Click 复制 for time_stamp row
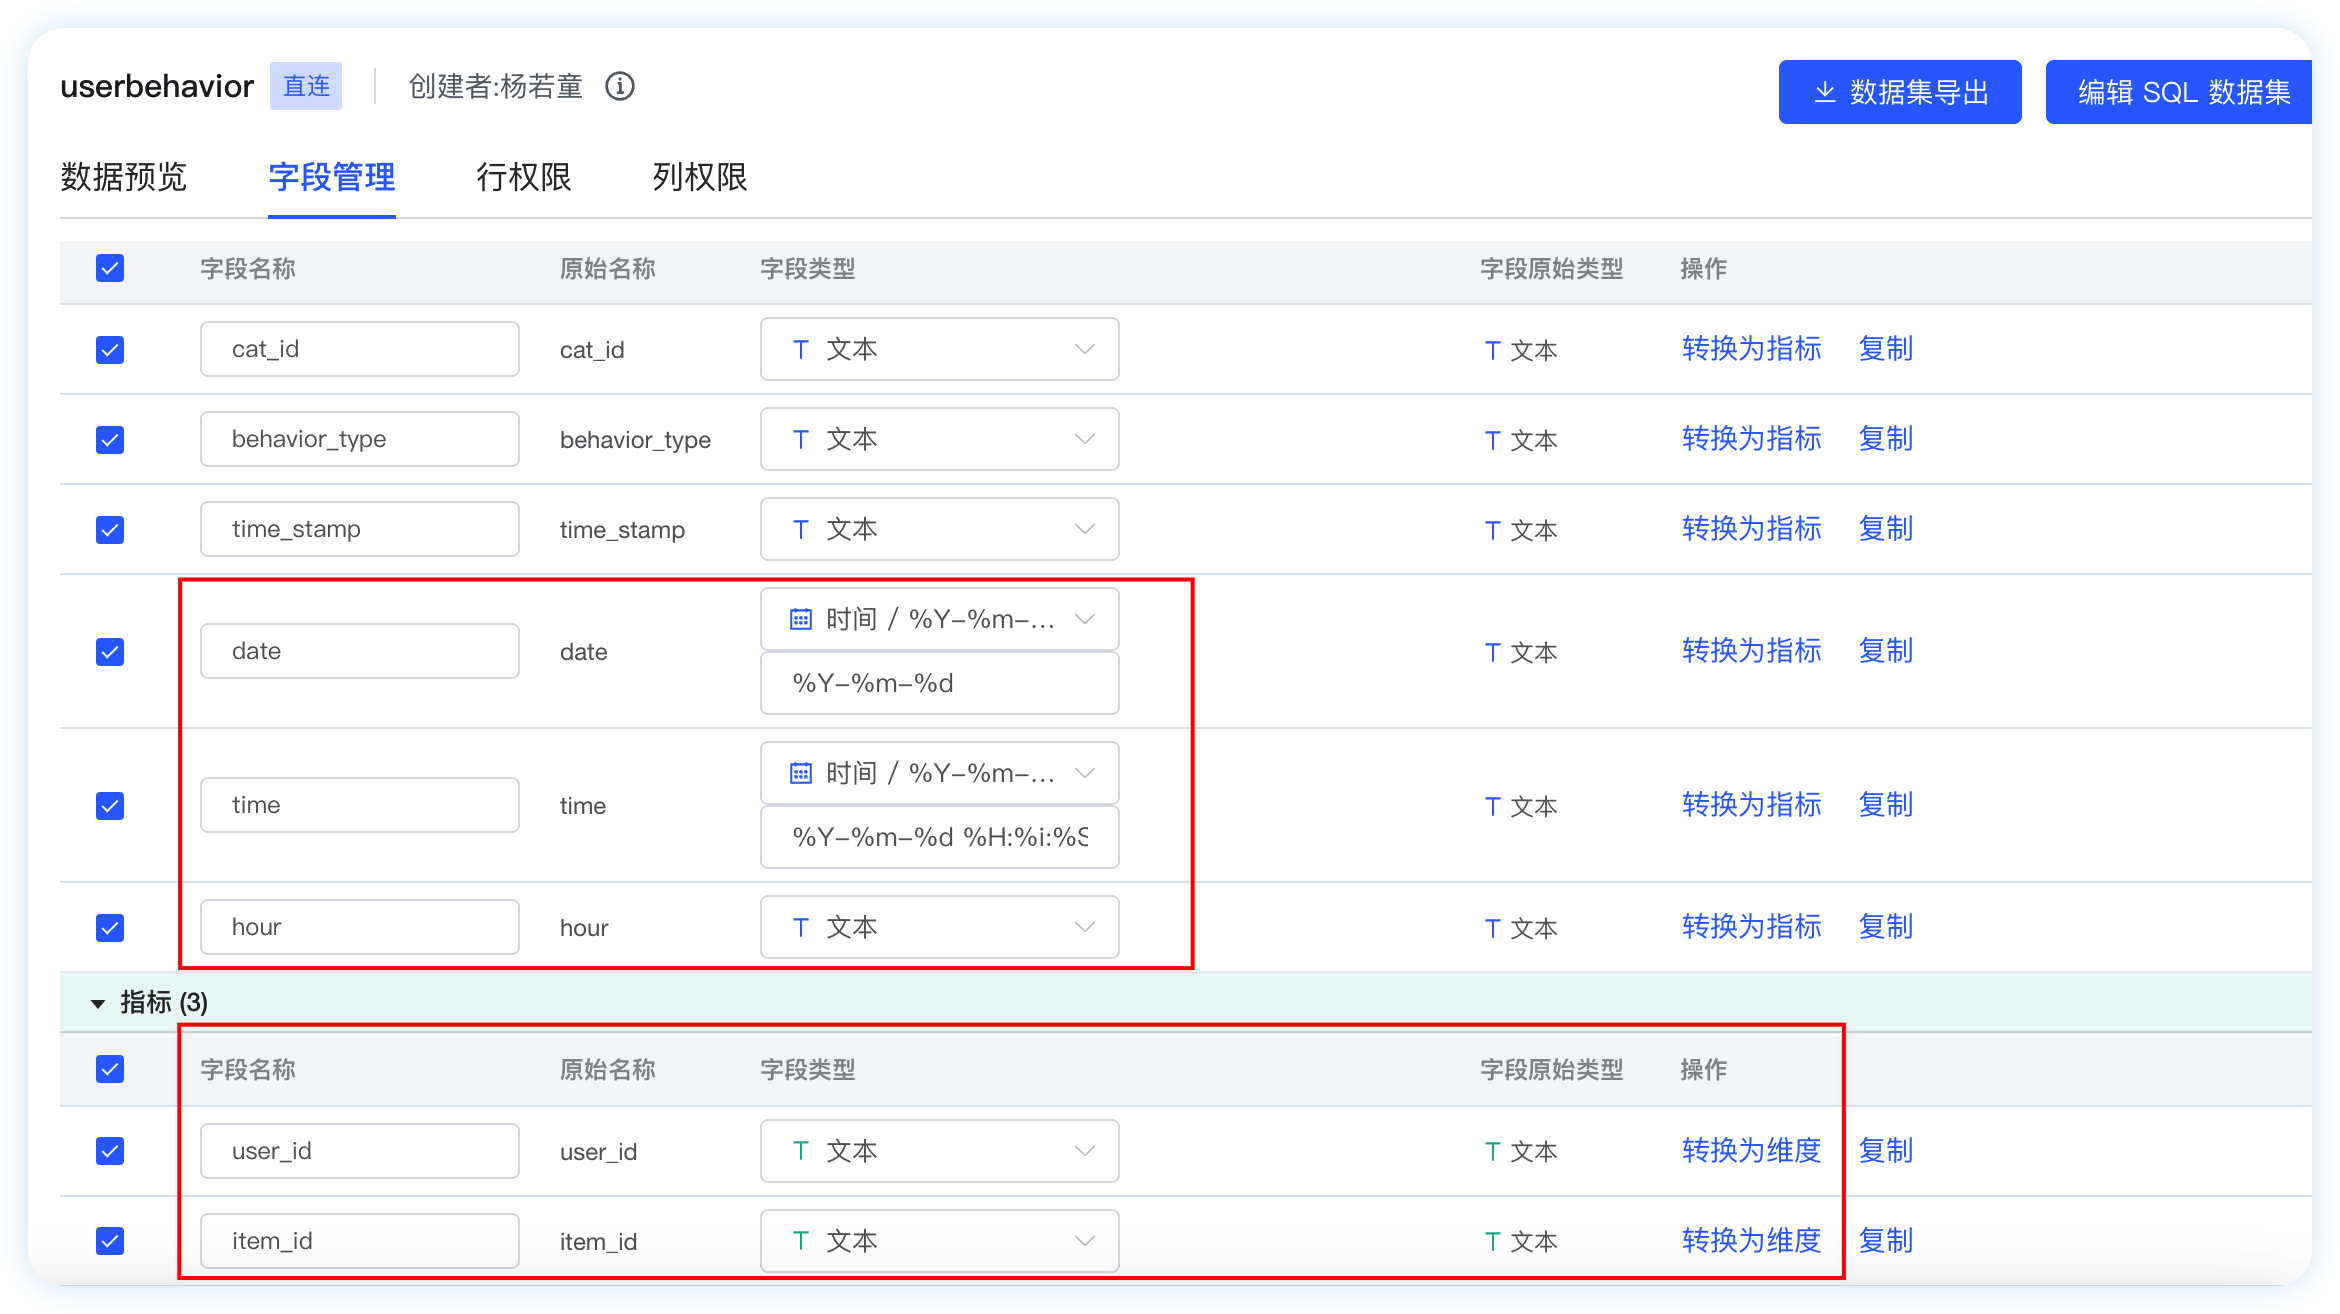The width and height of the screenshot is (2340, 1314). [1886, 529]
